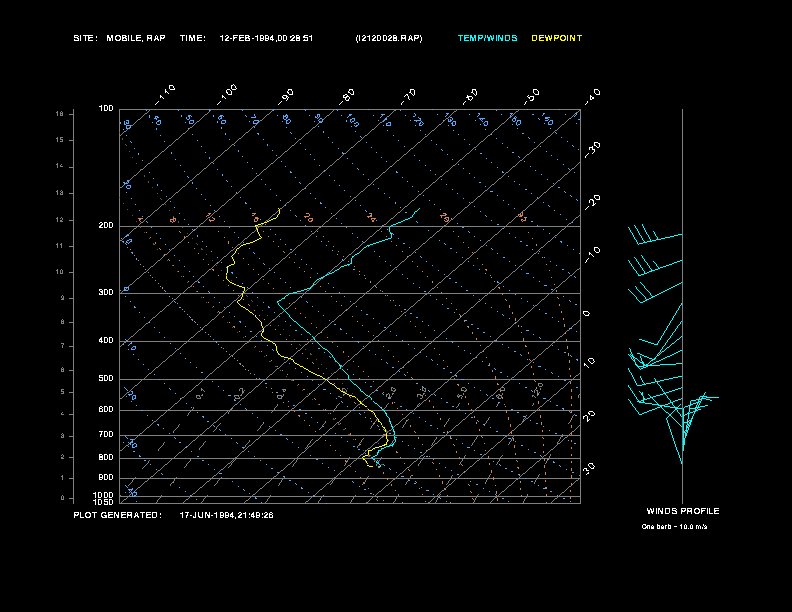Select the timestamp '17-JUN-1994,21:49:26'
792x612 pixels.
(x=227, y=515)
